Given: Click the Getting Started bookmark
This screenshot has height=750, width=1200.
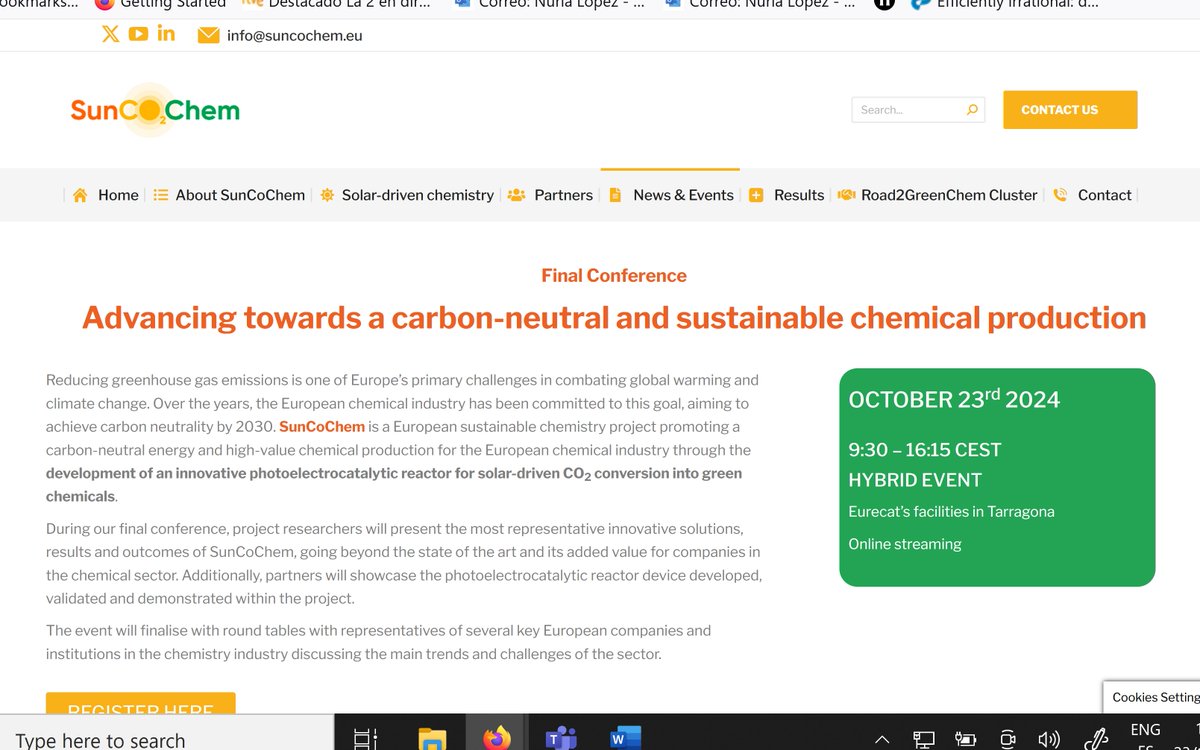Looking at the screenshot, I should click(160, 5).
